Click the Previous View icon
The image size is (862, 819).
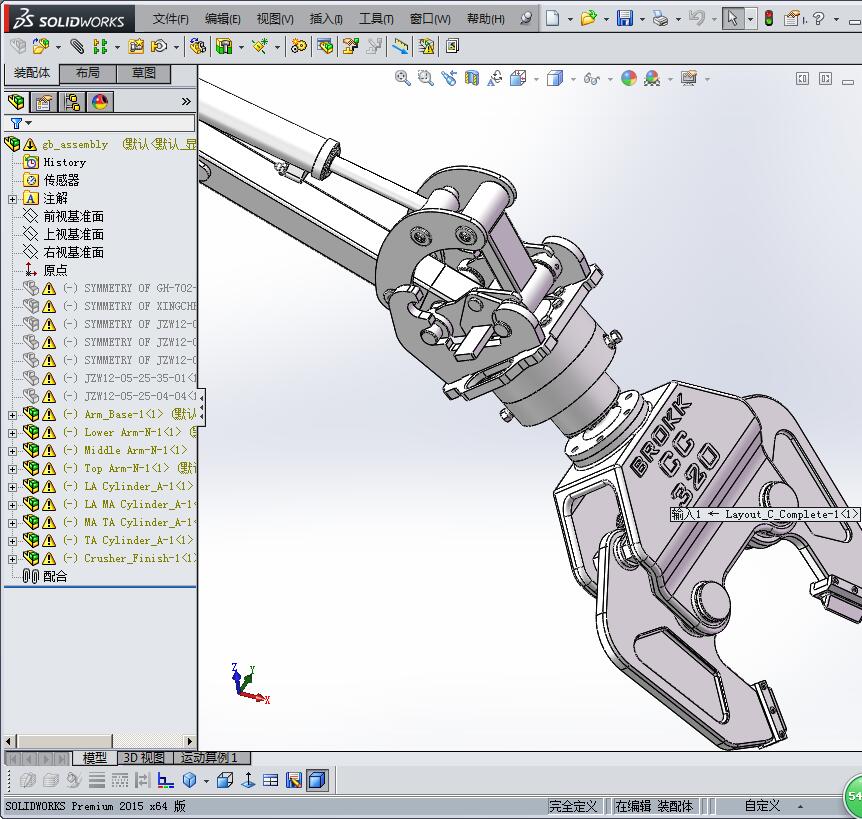point(449,78)
